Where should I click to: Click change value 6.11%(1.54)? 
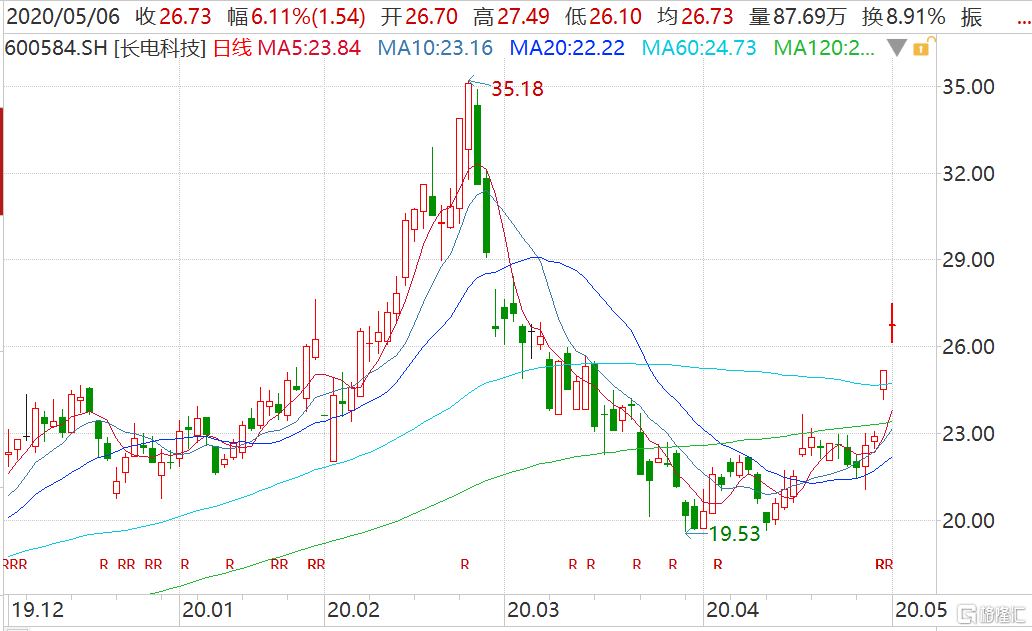coord(308,16)
